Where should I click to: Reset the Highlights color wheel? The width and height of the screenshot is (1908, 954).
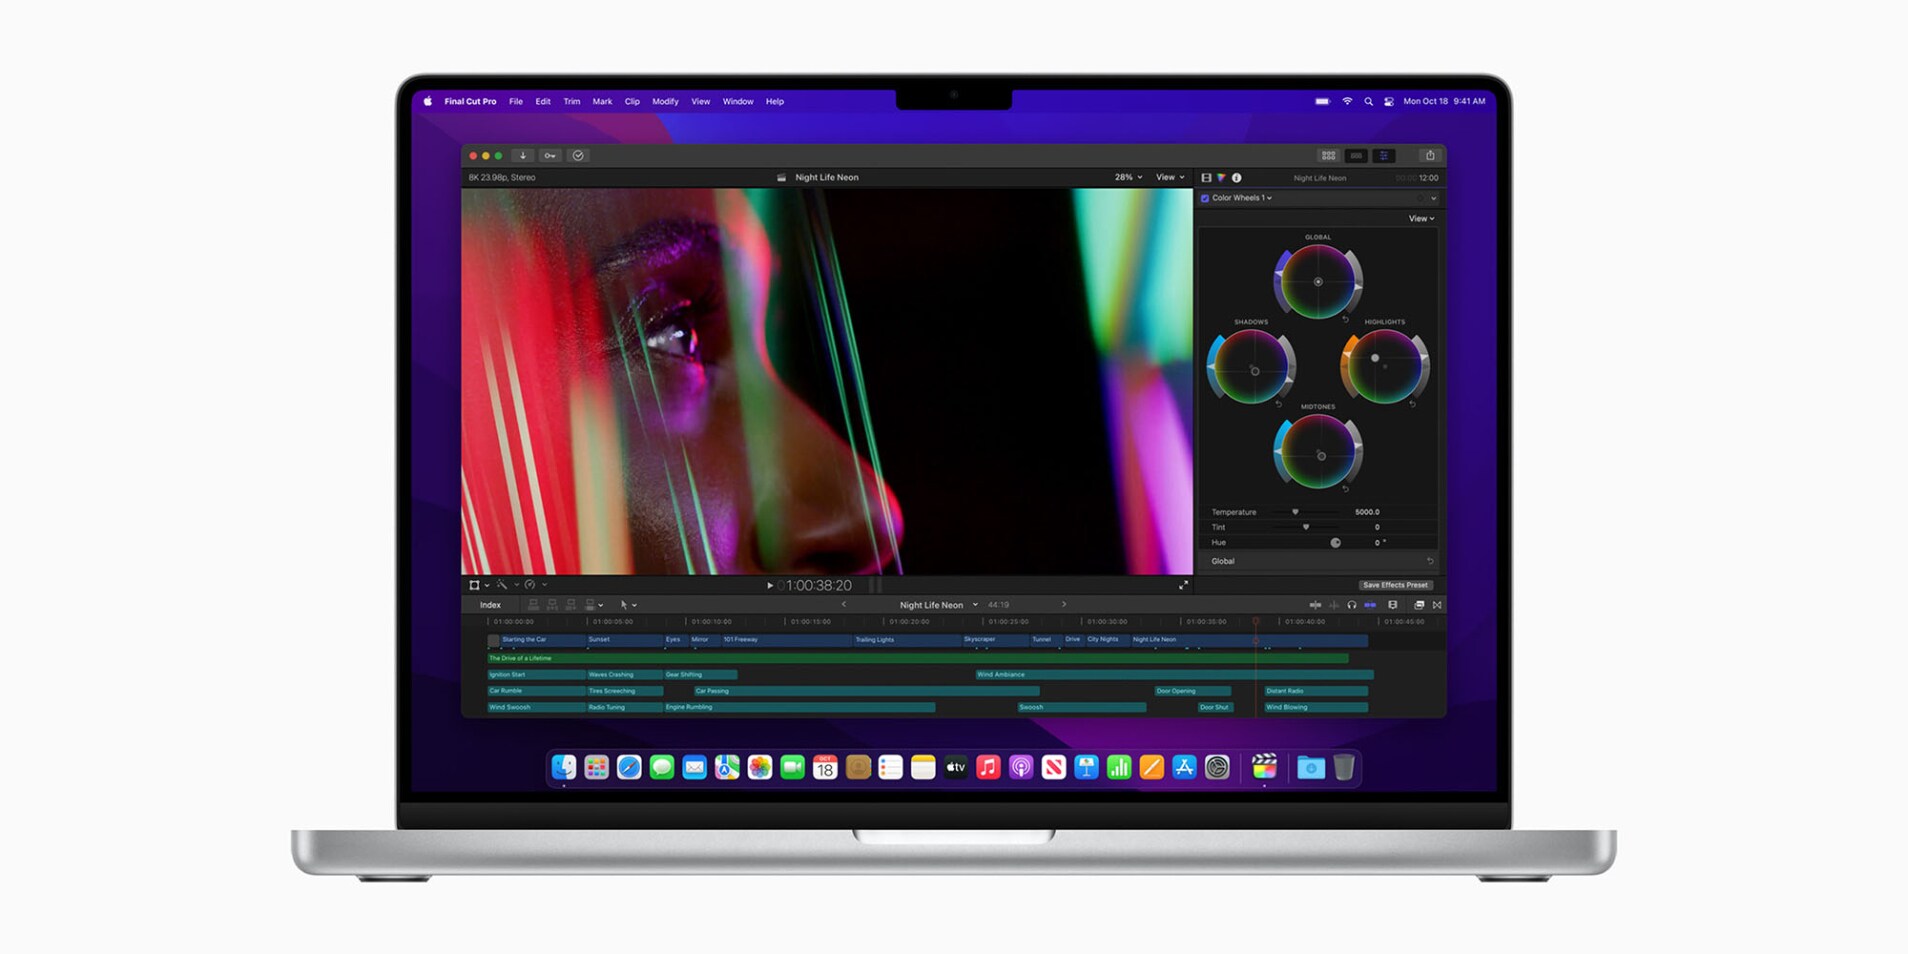click(x=1413, y=404)
